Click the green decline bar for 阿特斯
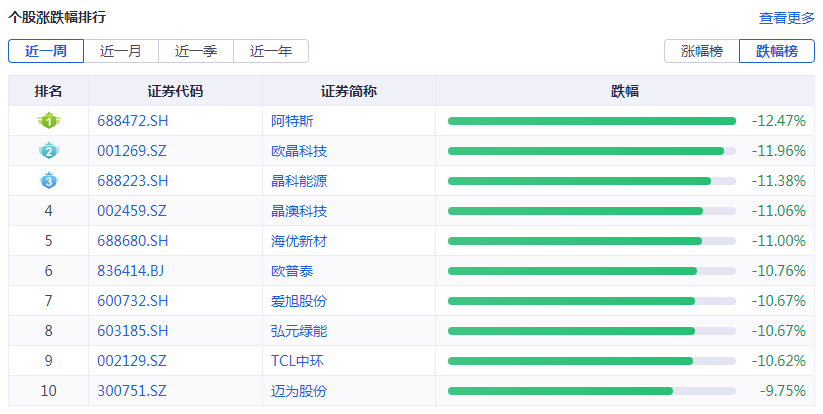This screenshot has width=823, height=414. 591,121
